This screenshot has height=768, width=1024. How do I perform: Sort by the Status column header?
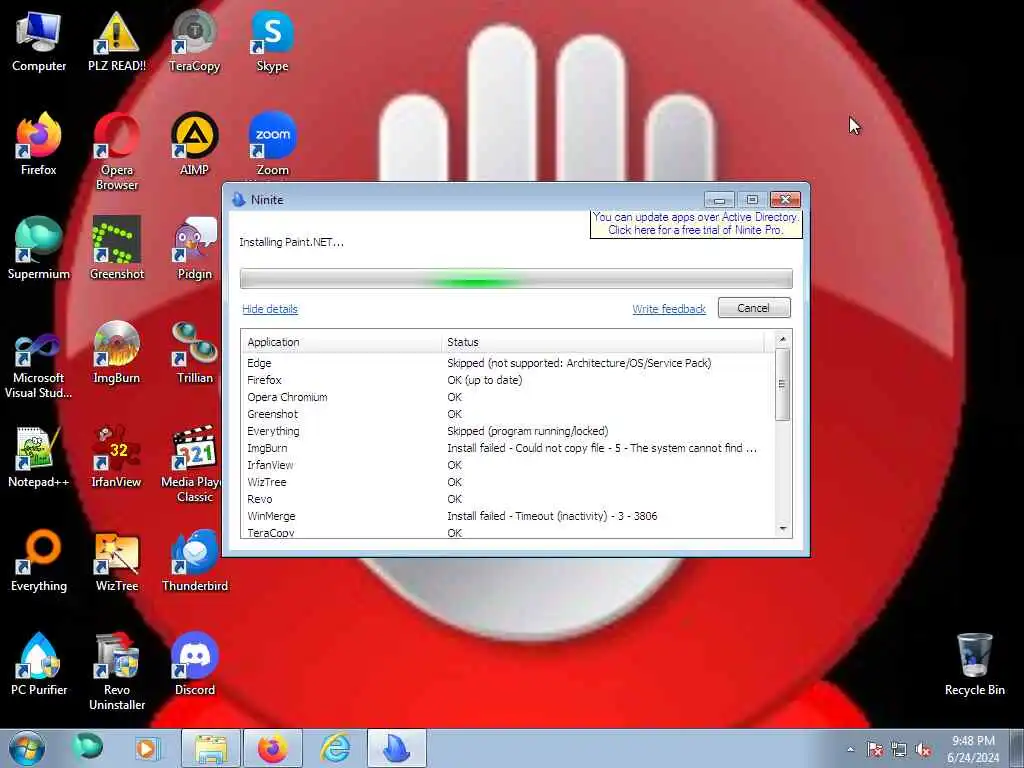coord(603,342)
